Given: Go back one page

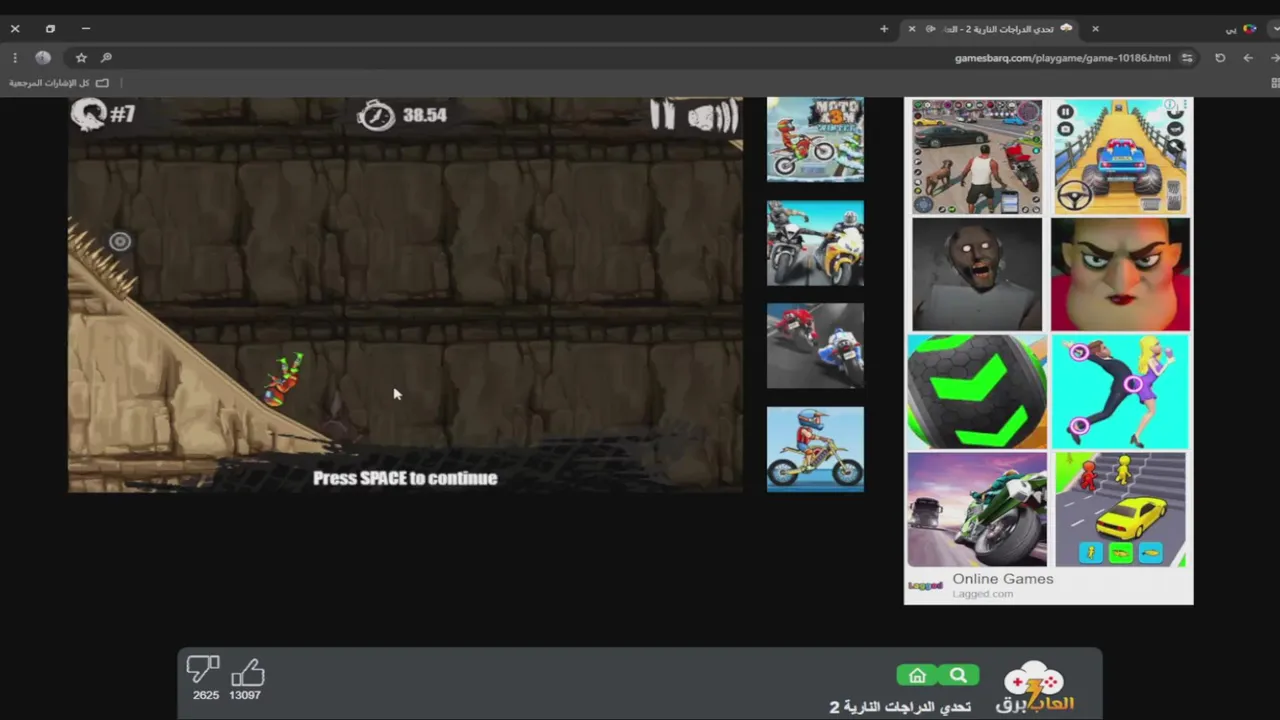Looking at the screenshot, I should point(1248,58).
